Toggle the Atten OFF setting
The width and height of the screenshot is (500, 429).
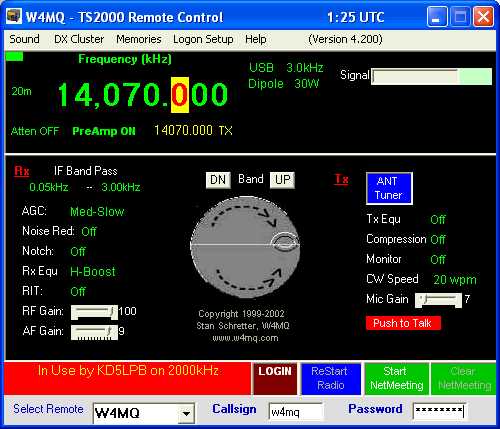tap(35, 131)
